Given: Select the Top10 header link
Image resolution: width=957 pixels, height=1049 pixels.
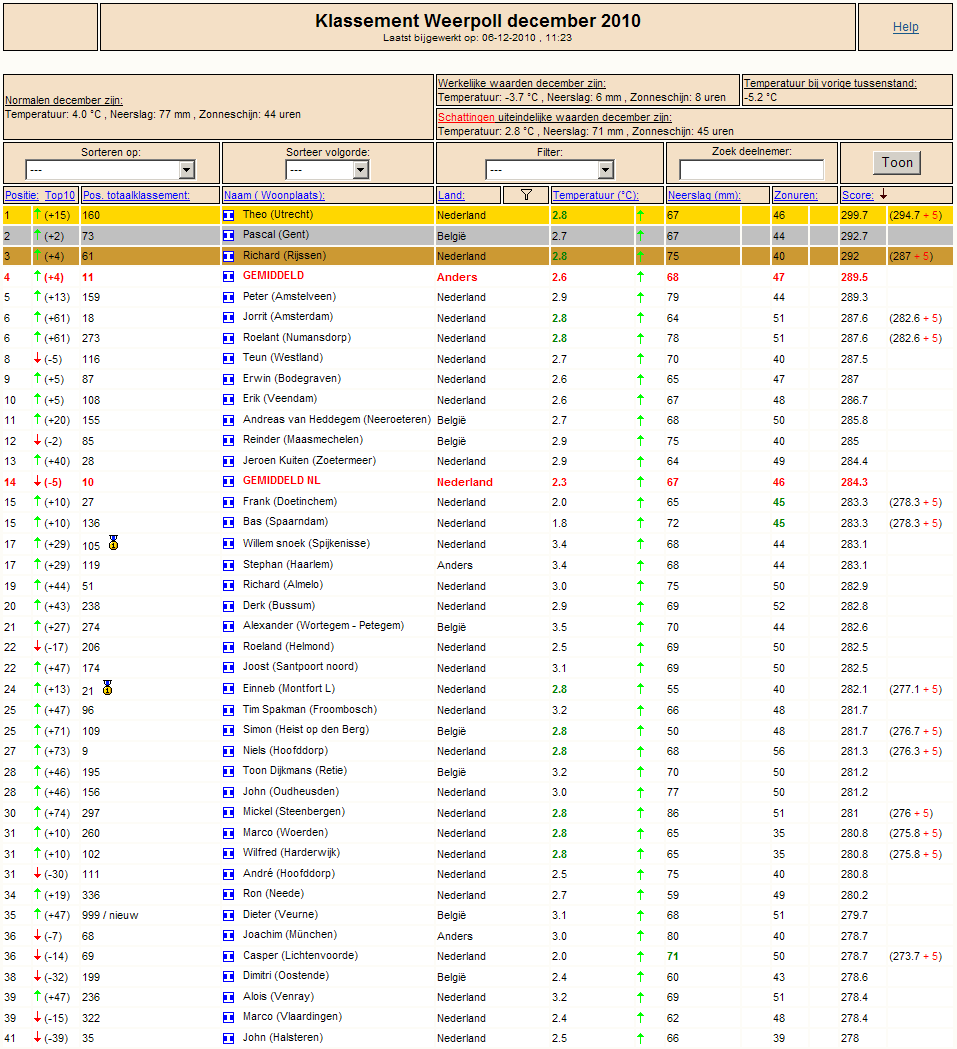Looking at the screenshot, I should [x=60, y=195].
